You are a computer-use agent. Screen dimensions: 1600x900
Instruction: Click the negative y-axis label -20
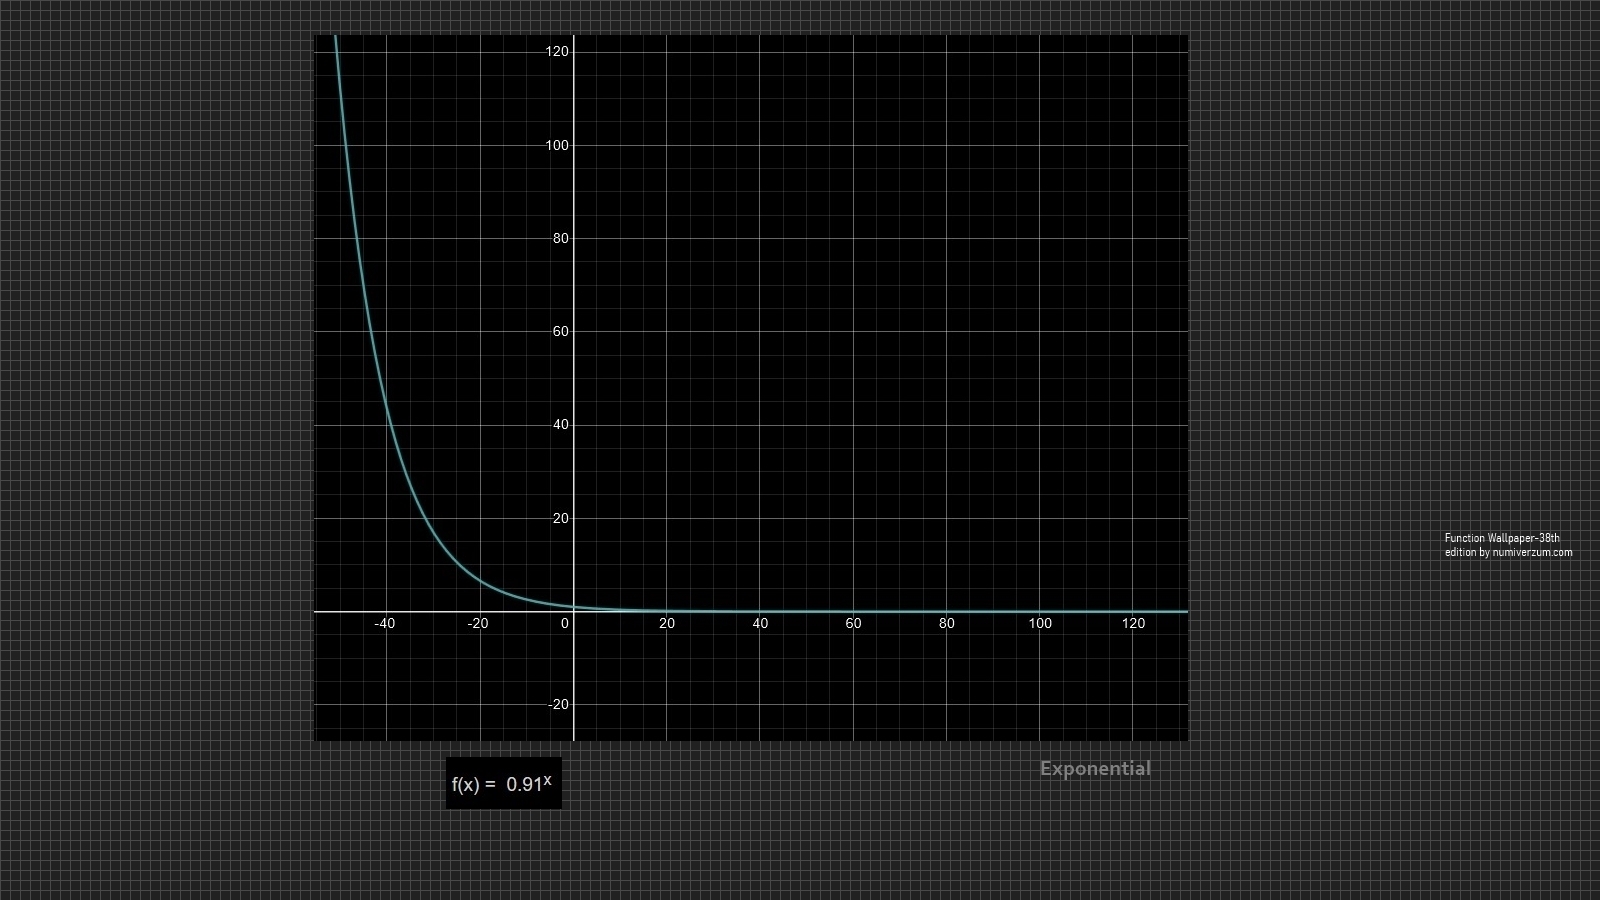[558, 704]
